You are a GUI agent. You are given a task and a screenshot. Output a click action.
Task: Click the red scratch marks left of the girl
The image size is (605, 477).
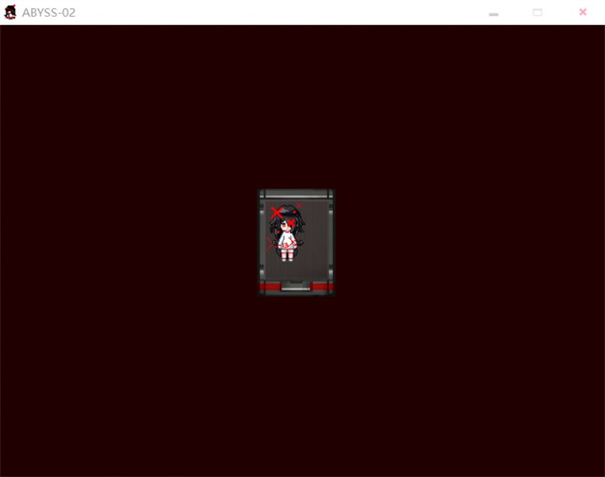(271, 243)
